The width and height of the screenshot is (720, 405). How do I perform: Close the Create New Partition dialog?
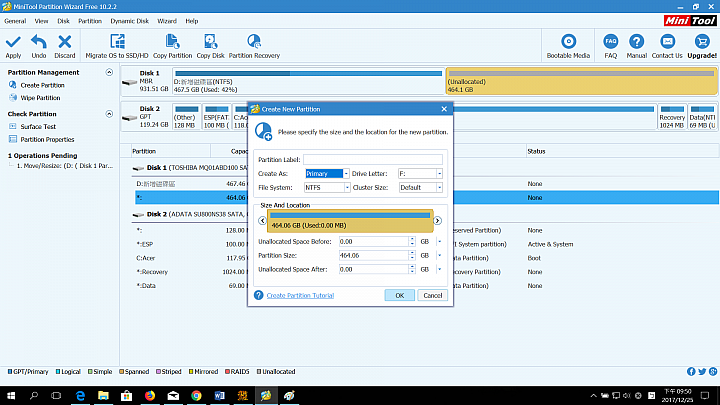point(444,109)
